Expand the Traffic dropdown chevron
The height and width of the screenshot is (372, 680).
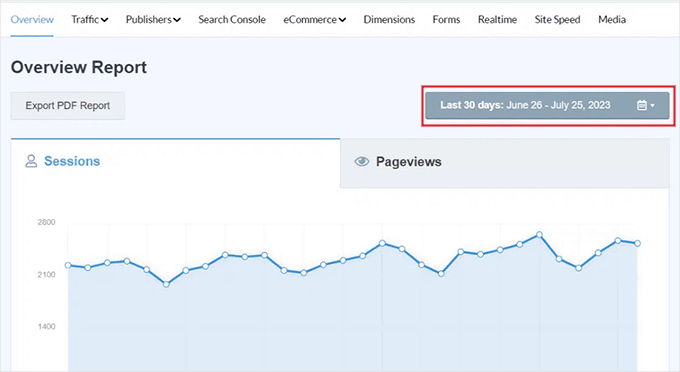[x=105, y=20]
